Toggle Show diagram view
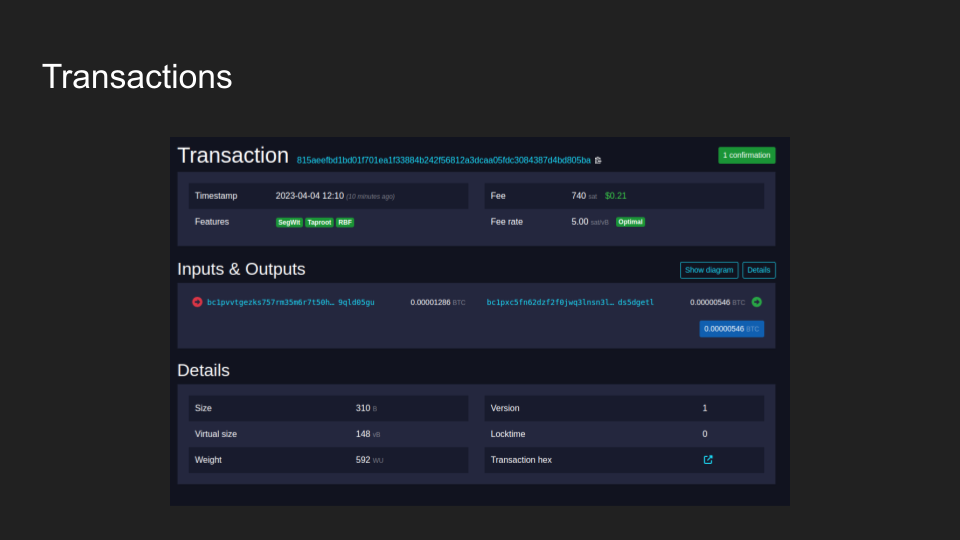Viewport: 960px width, 540px height. pyautogui.click(x=709, y=270)
